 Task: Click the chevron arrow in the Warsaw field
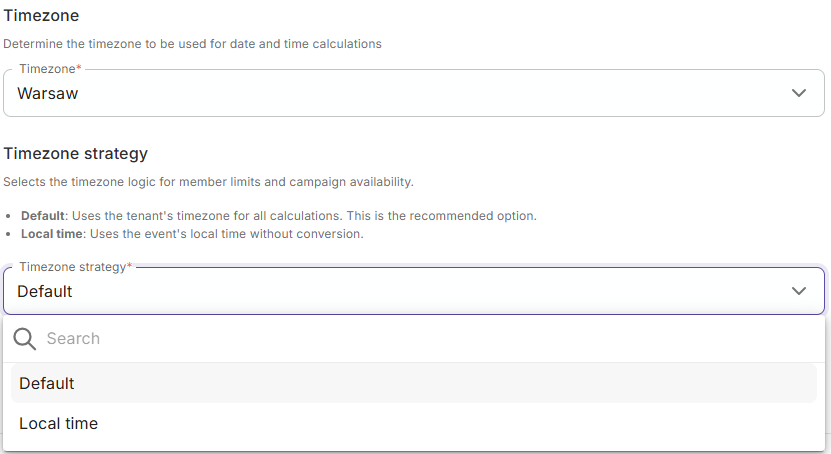pyautogui.click(x=799, y=93)
